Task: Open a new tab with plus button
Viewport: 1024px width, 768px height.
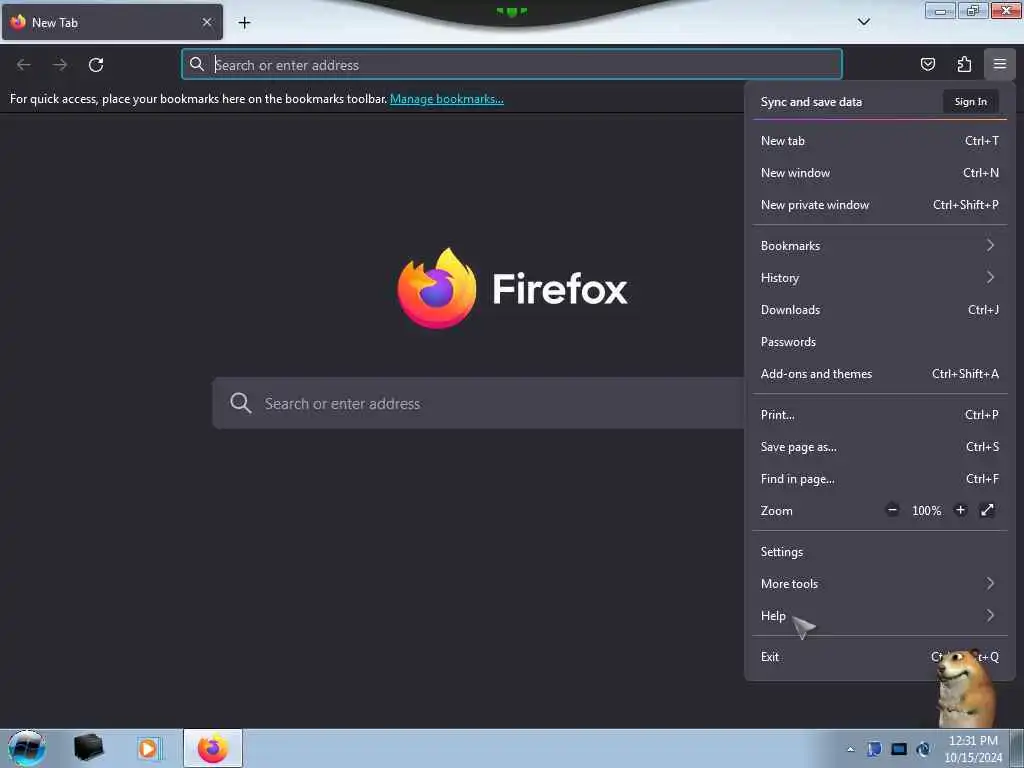Action: tap(244, 23)
